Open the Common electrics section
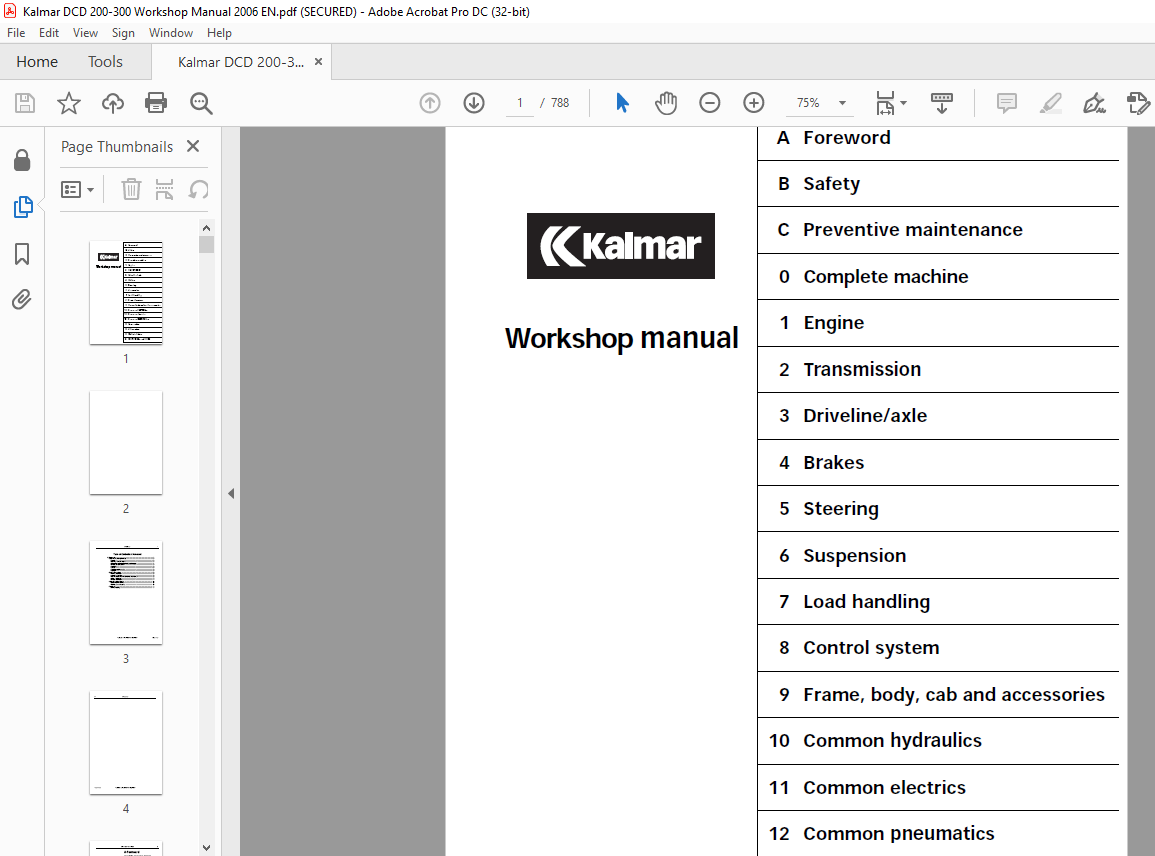Viewport: 1155px width, 856px height. click(884, 787)
